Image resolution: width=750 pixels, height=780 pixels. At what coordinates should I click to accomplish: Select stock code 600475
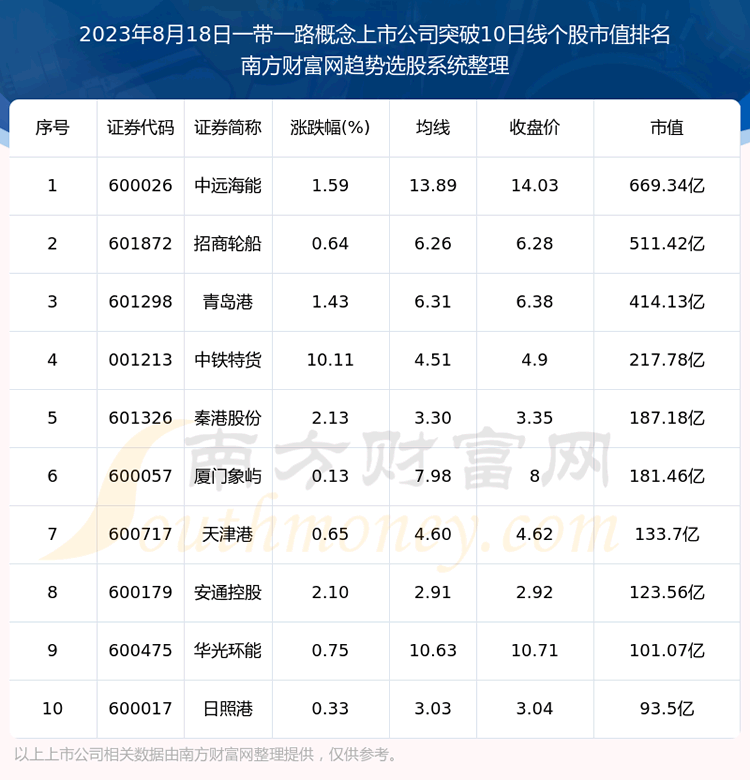click(140, 651)
